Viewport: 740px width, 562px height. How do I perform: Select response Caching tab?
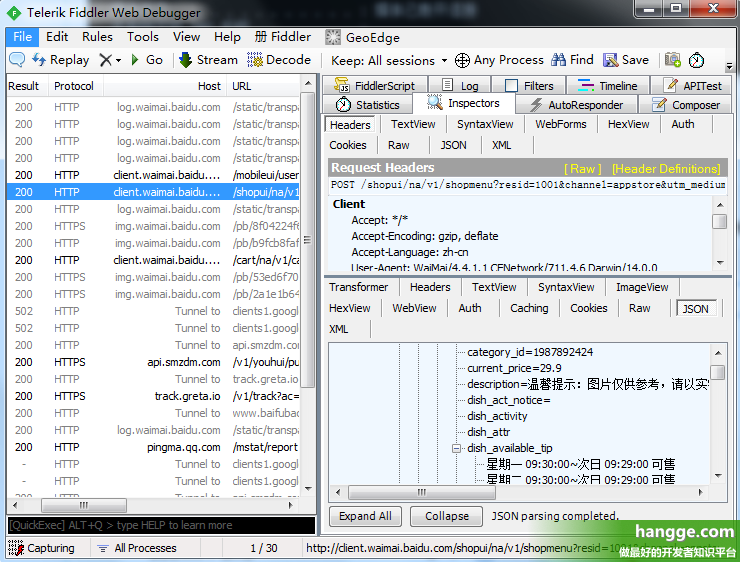click(529, 308)
